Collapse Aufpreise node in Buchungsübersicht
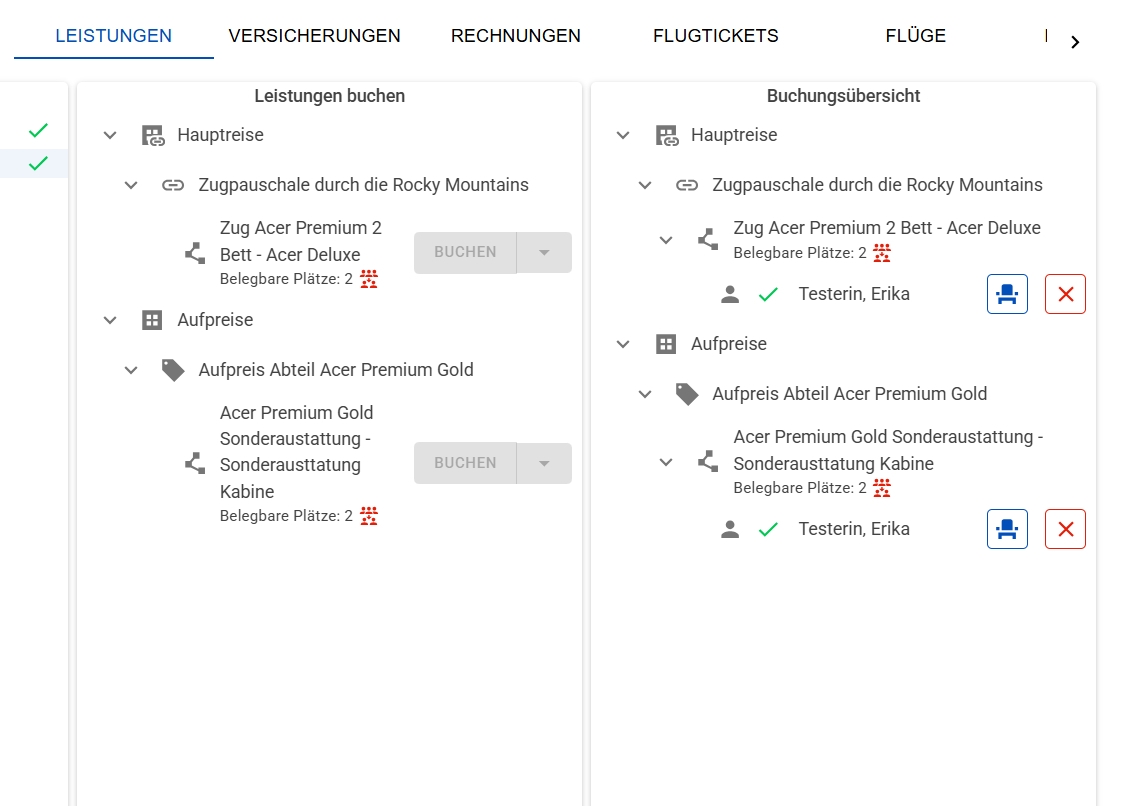Image resolution: width=1129 pixels, height=806 pixels. (x=623, y=344)
